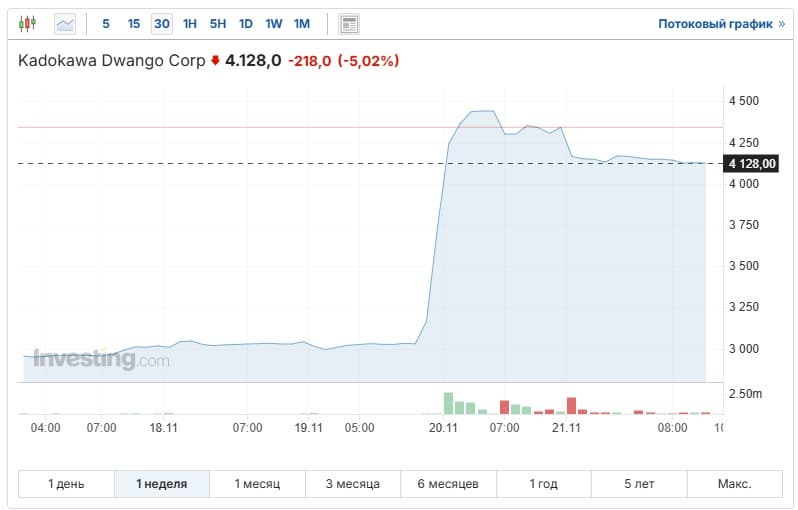The width and height of the screenshot is (798, 510).
Task: Click the 4 128,00 current price label
Action: click(x=753, y=164)
